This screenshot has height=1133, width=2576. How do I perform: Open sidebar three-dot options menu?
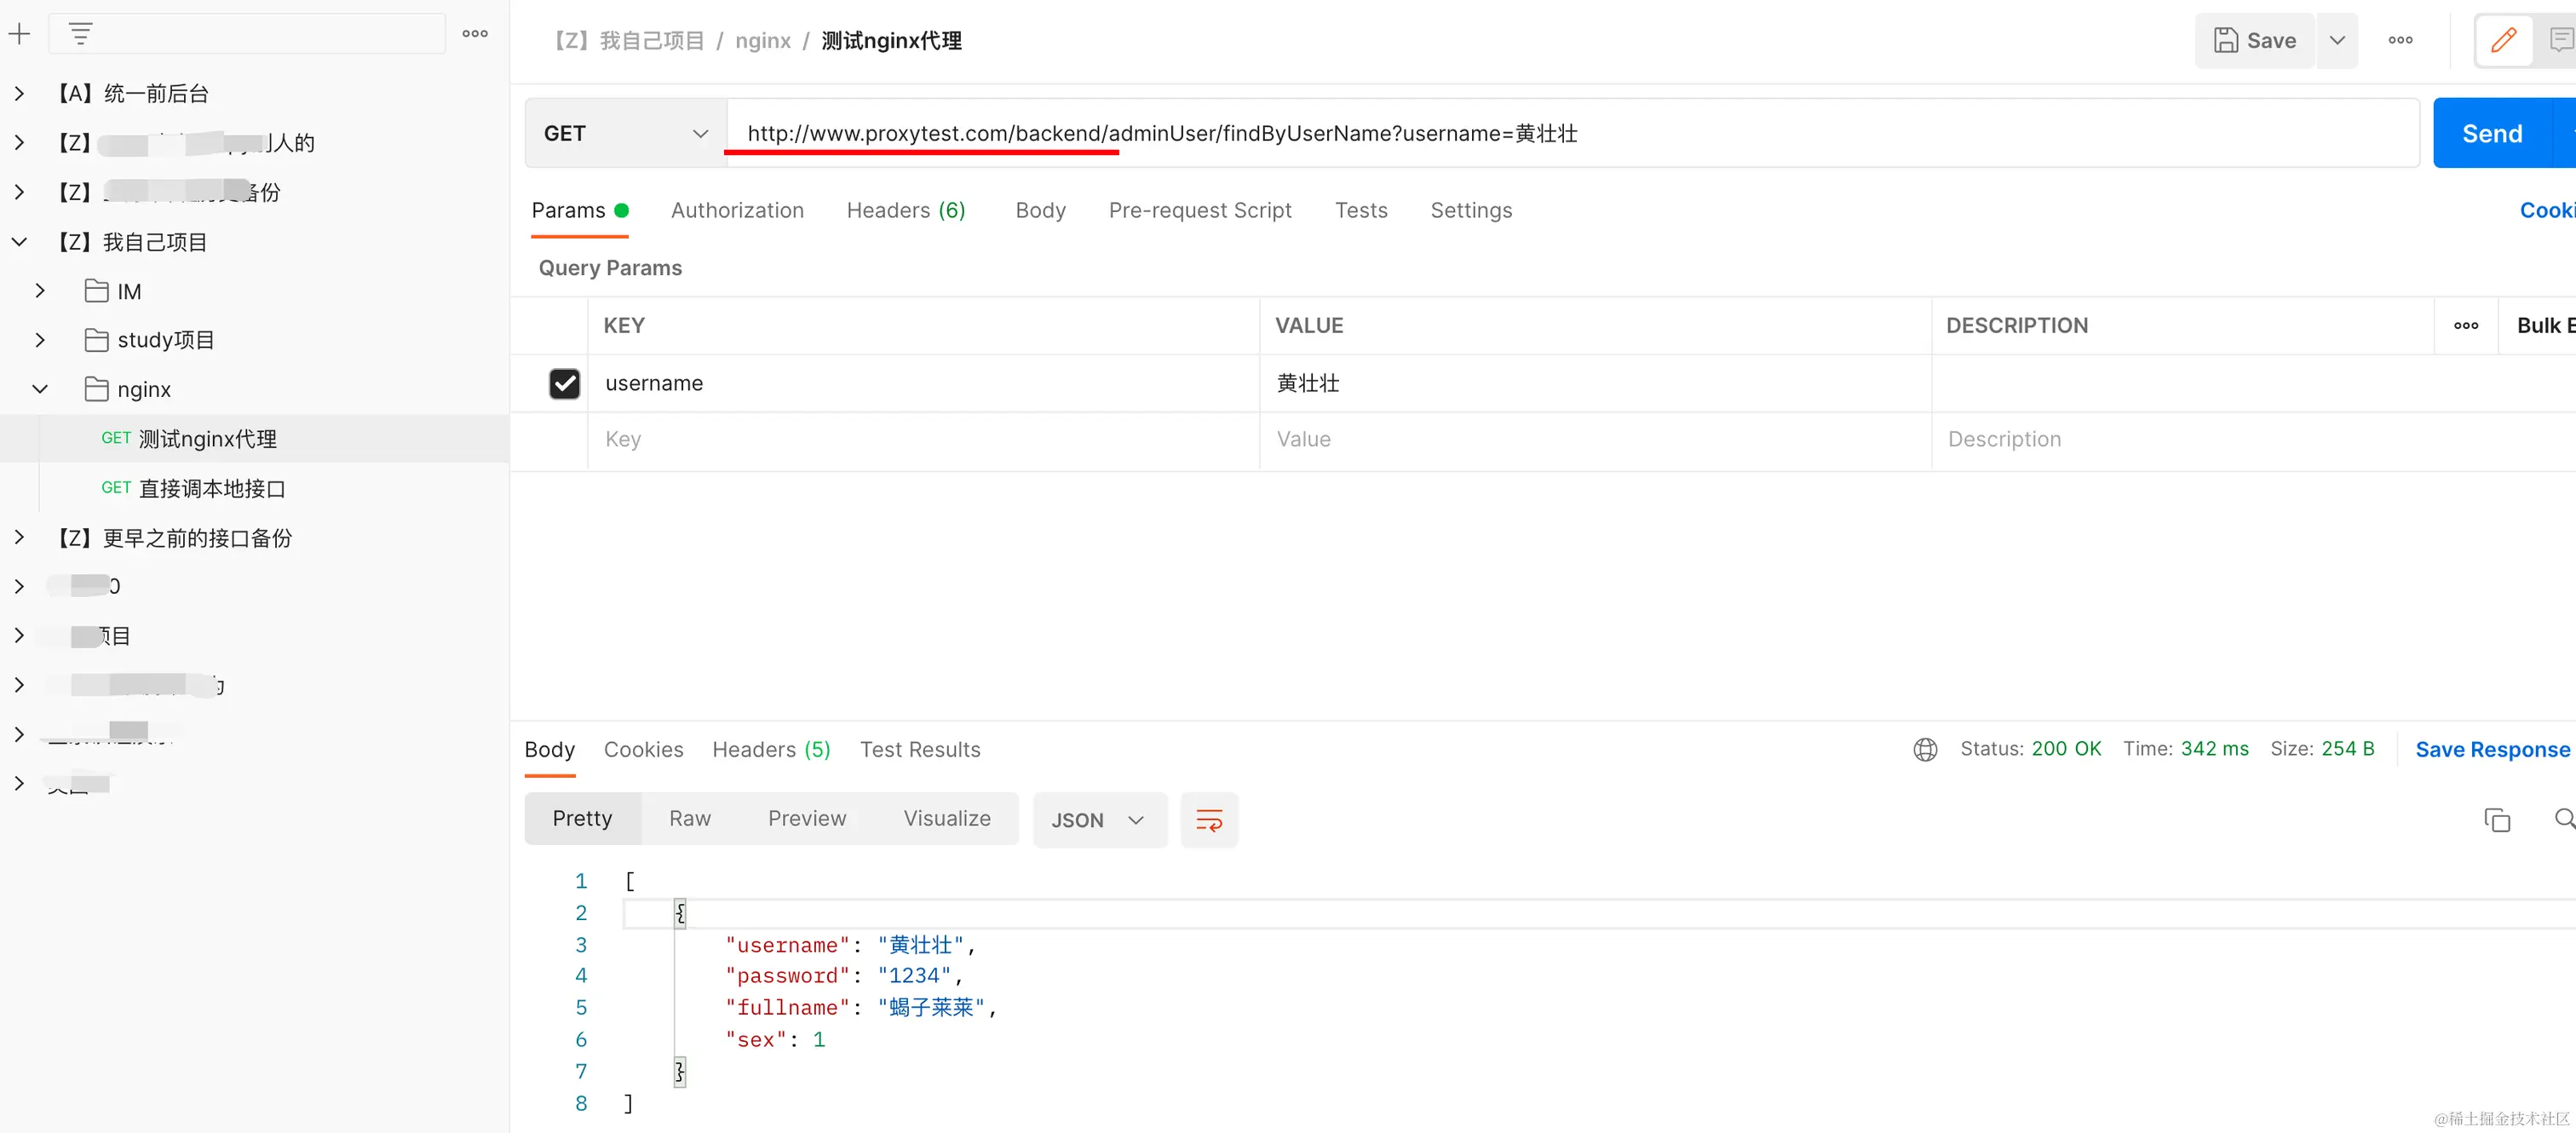(x=475, y=34)
